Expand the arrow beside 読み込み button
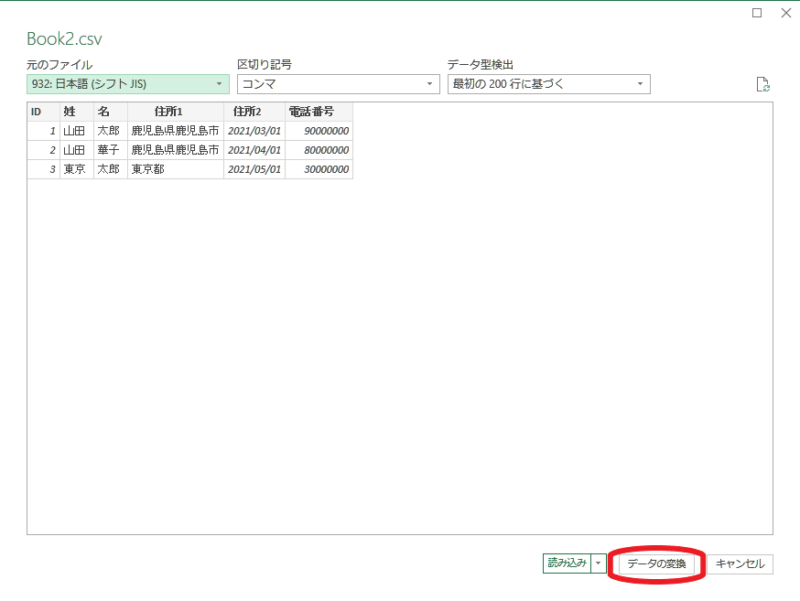The image size is (800, 601). [599, 564]
